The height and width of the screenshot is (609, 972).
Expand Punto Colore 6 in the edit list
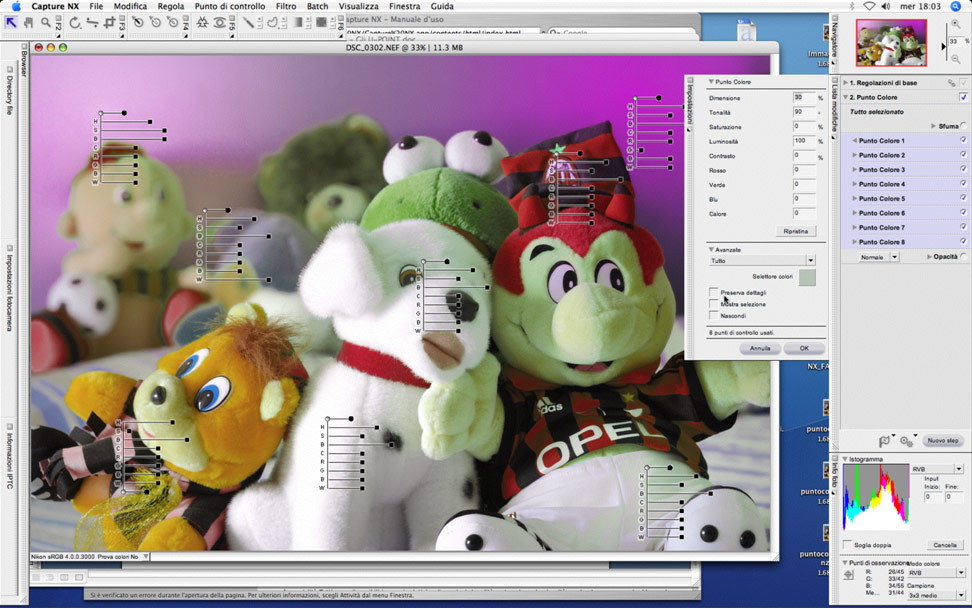pyautogui.click(x=855, y=213)
